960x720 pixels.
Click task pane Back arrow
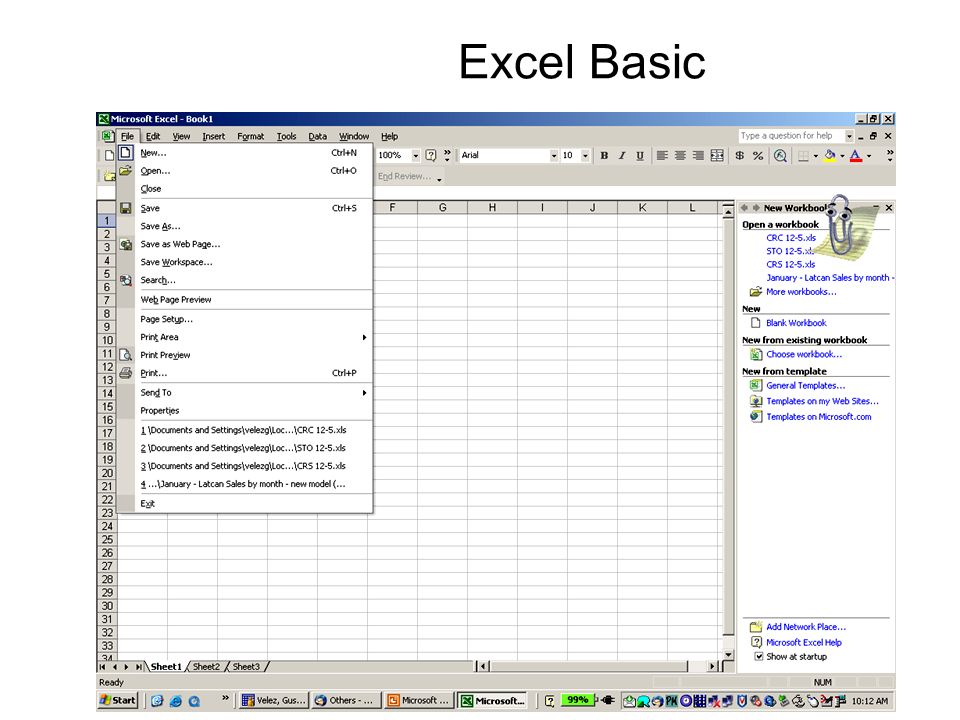[745, 208]
